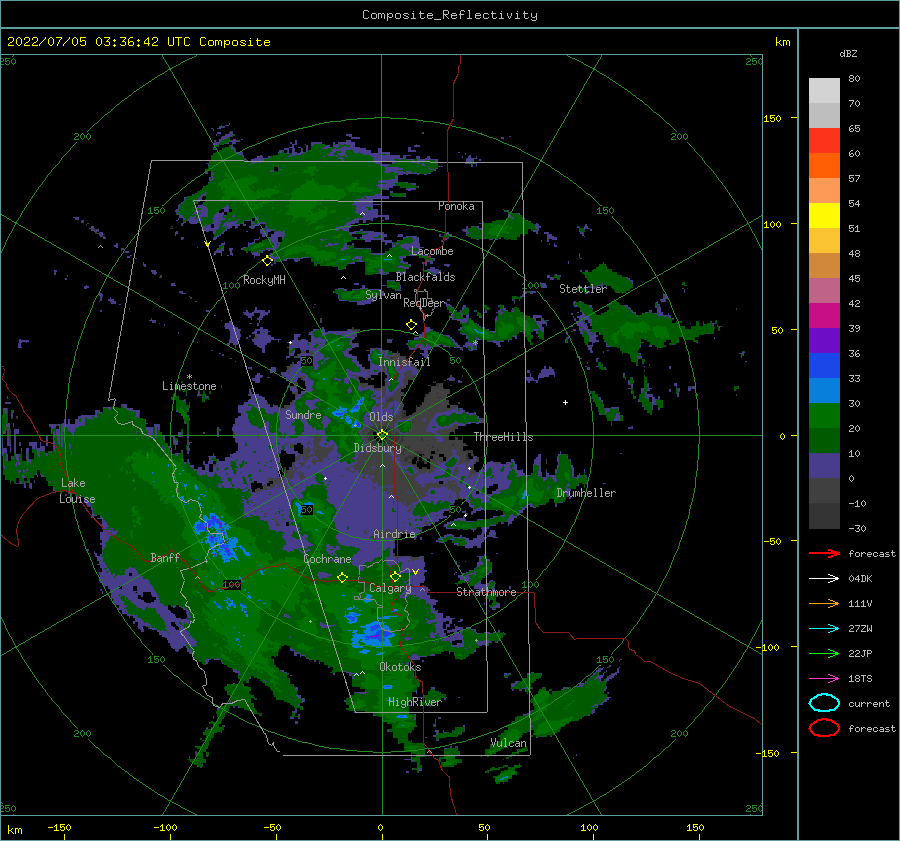The image size is (900, 841).
Task: Click the Strathmore label
Action: coord(486,592)
